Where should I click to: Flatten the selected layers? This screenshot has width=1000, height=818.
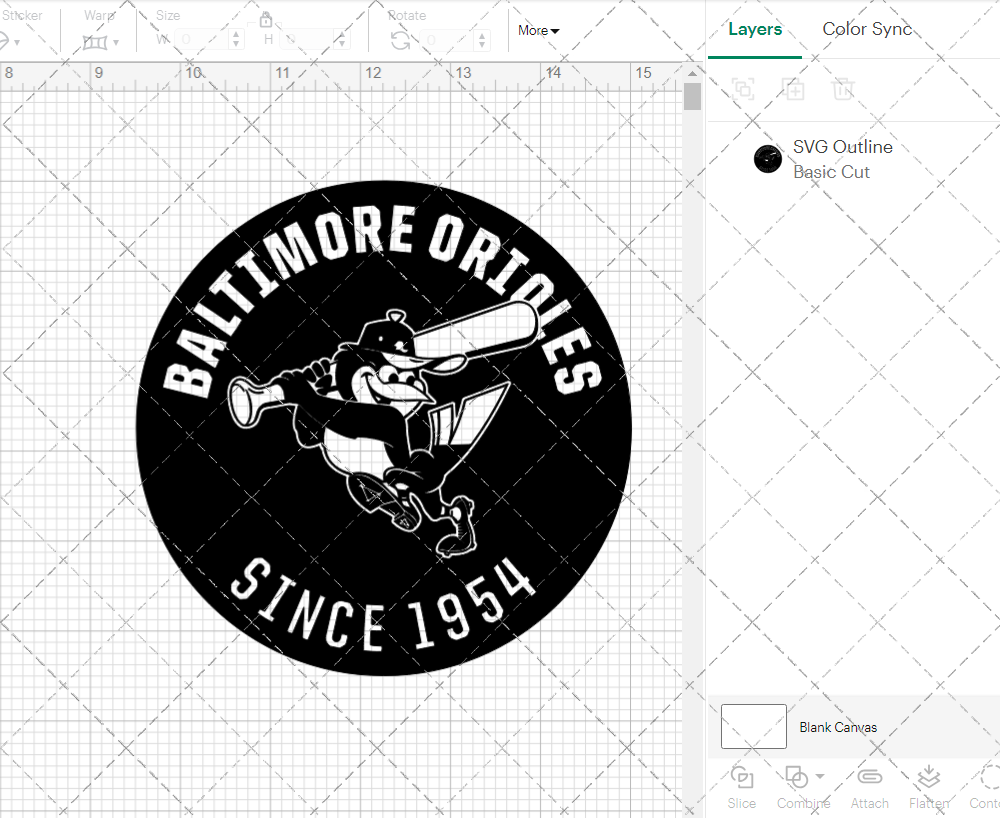click(928, 787)
